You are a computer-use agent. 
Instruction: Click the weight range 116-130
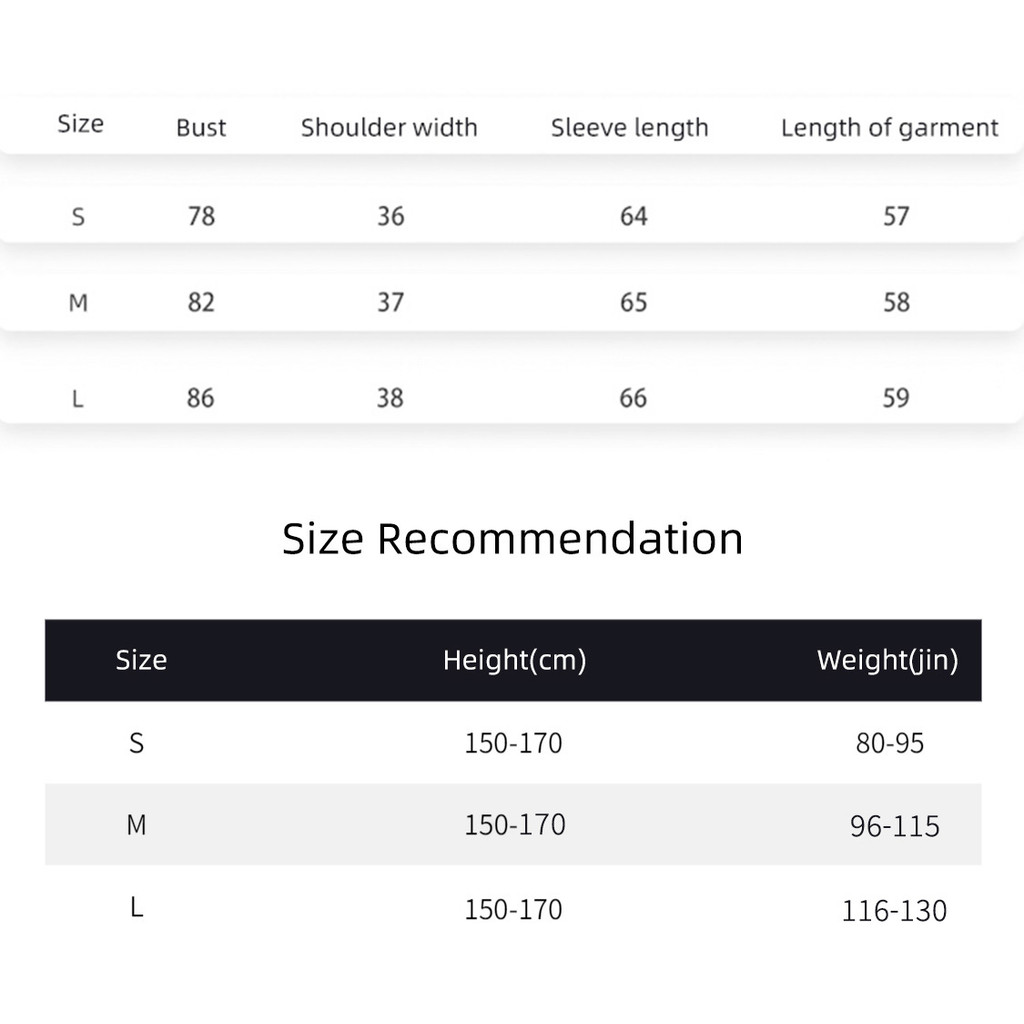(894, 911)
